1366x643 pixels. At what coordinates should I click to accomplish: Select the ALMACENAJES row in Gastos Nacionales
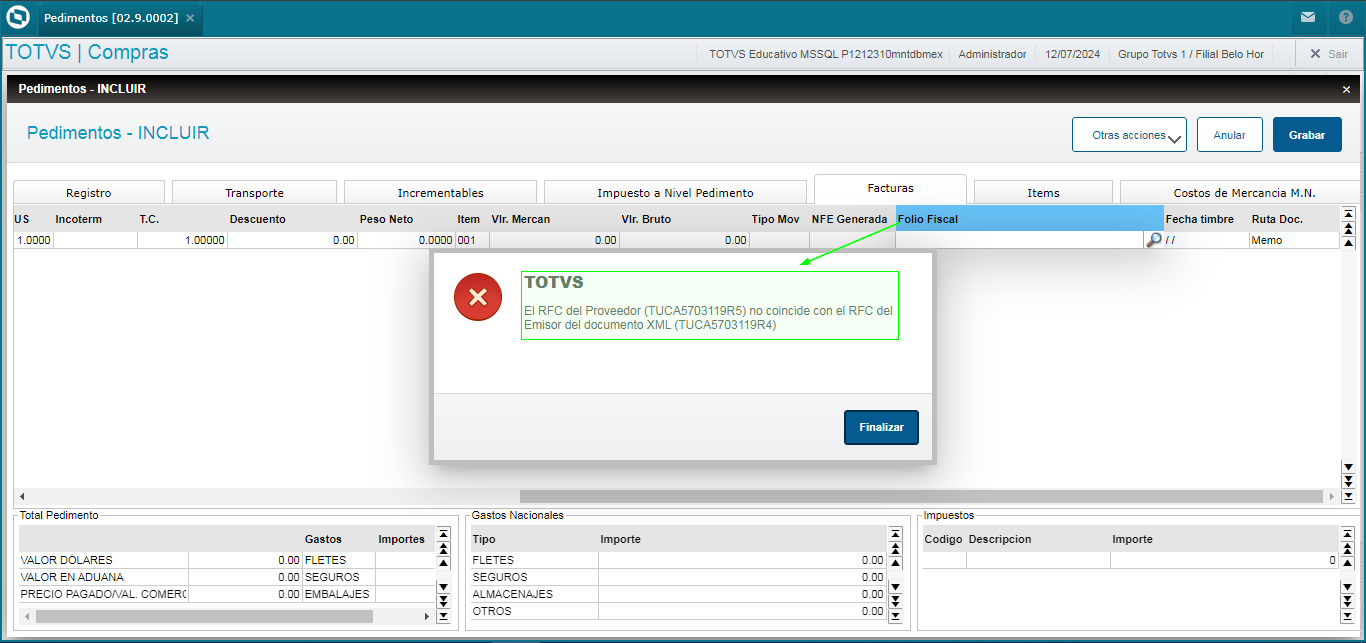678,594
